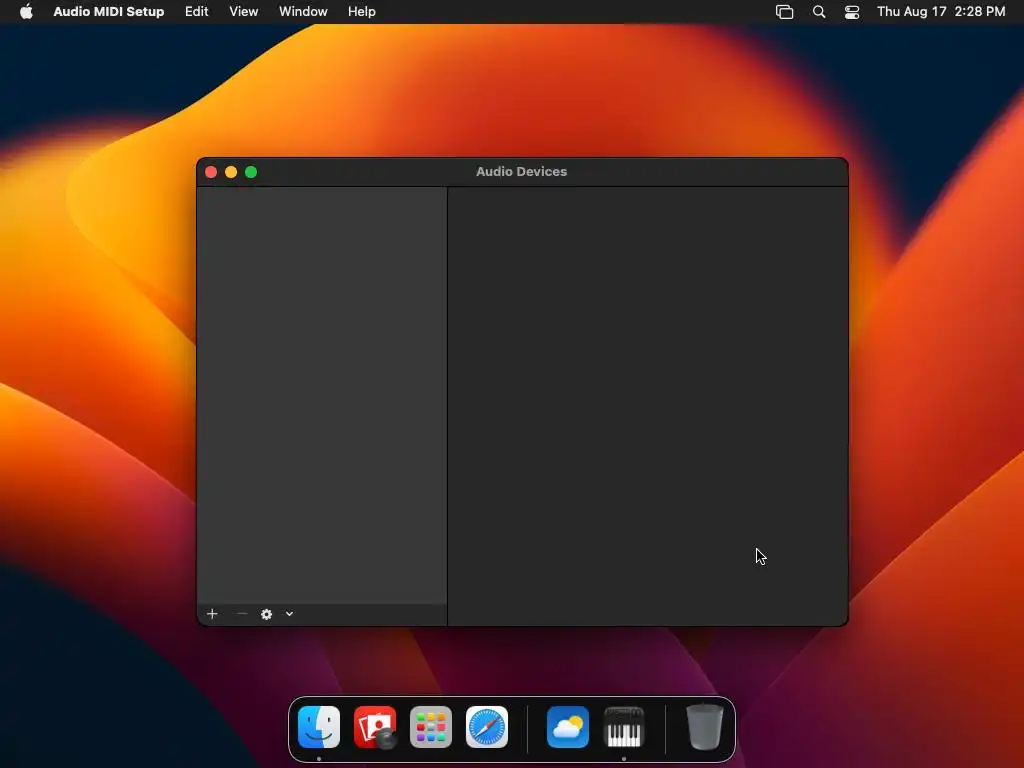Image resolution: width=1024 pixels, height=768 pixels.
Task: Open the Apple menu
Action: tap(26, 11)
